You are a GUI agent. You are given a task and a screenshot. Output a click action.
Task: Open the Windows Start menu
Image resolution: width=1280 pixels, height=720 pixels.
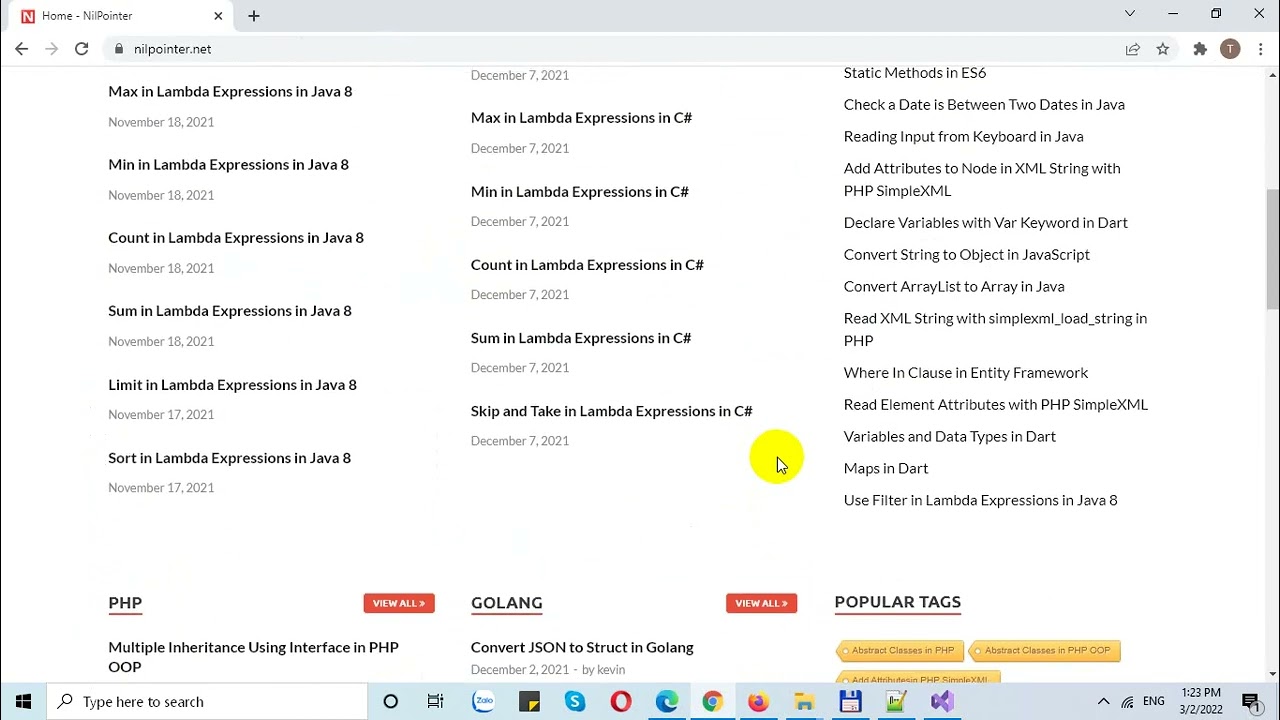[x=24, y=701]
